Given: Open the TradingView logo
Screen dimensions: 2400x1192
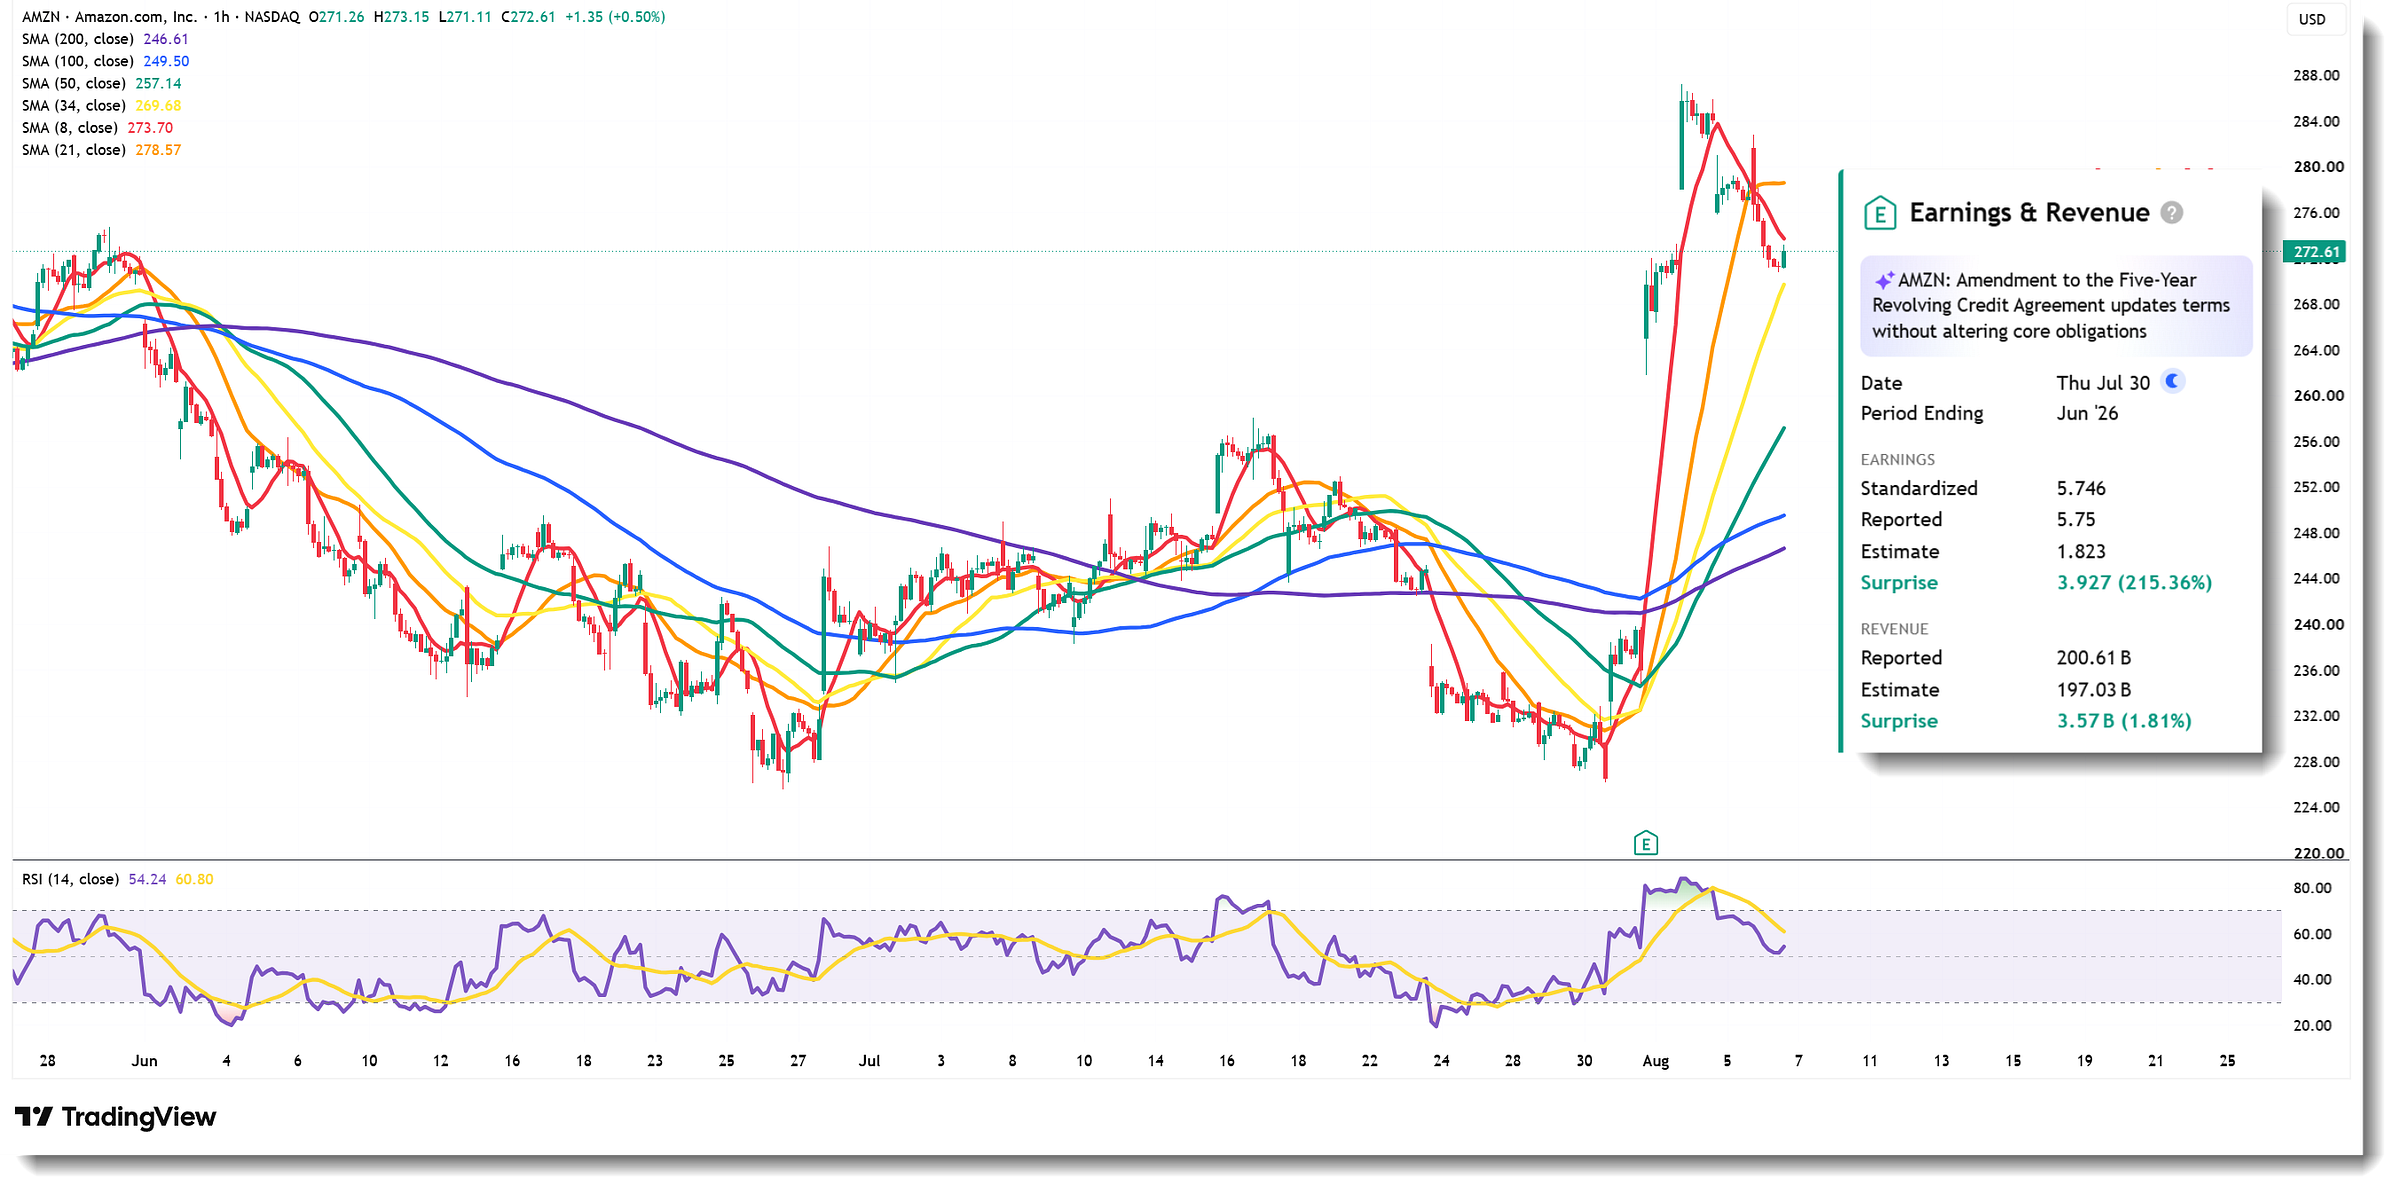Looking at the screenshot, I should pyautogui.click(x=116, y=1117).
